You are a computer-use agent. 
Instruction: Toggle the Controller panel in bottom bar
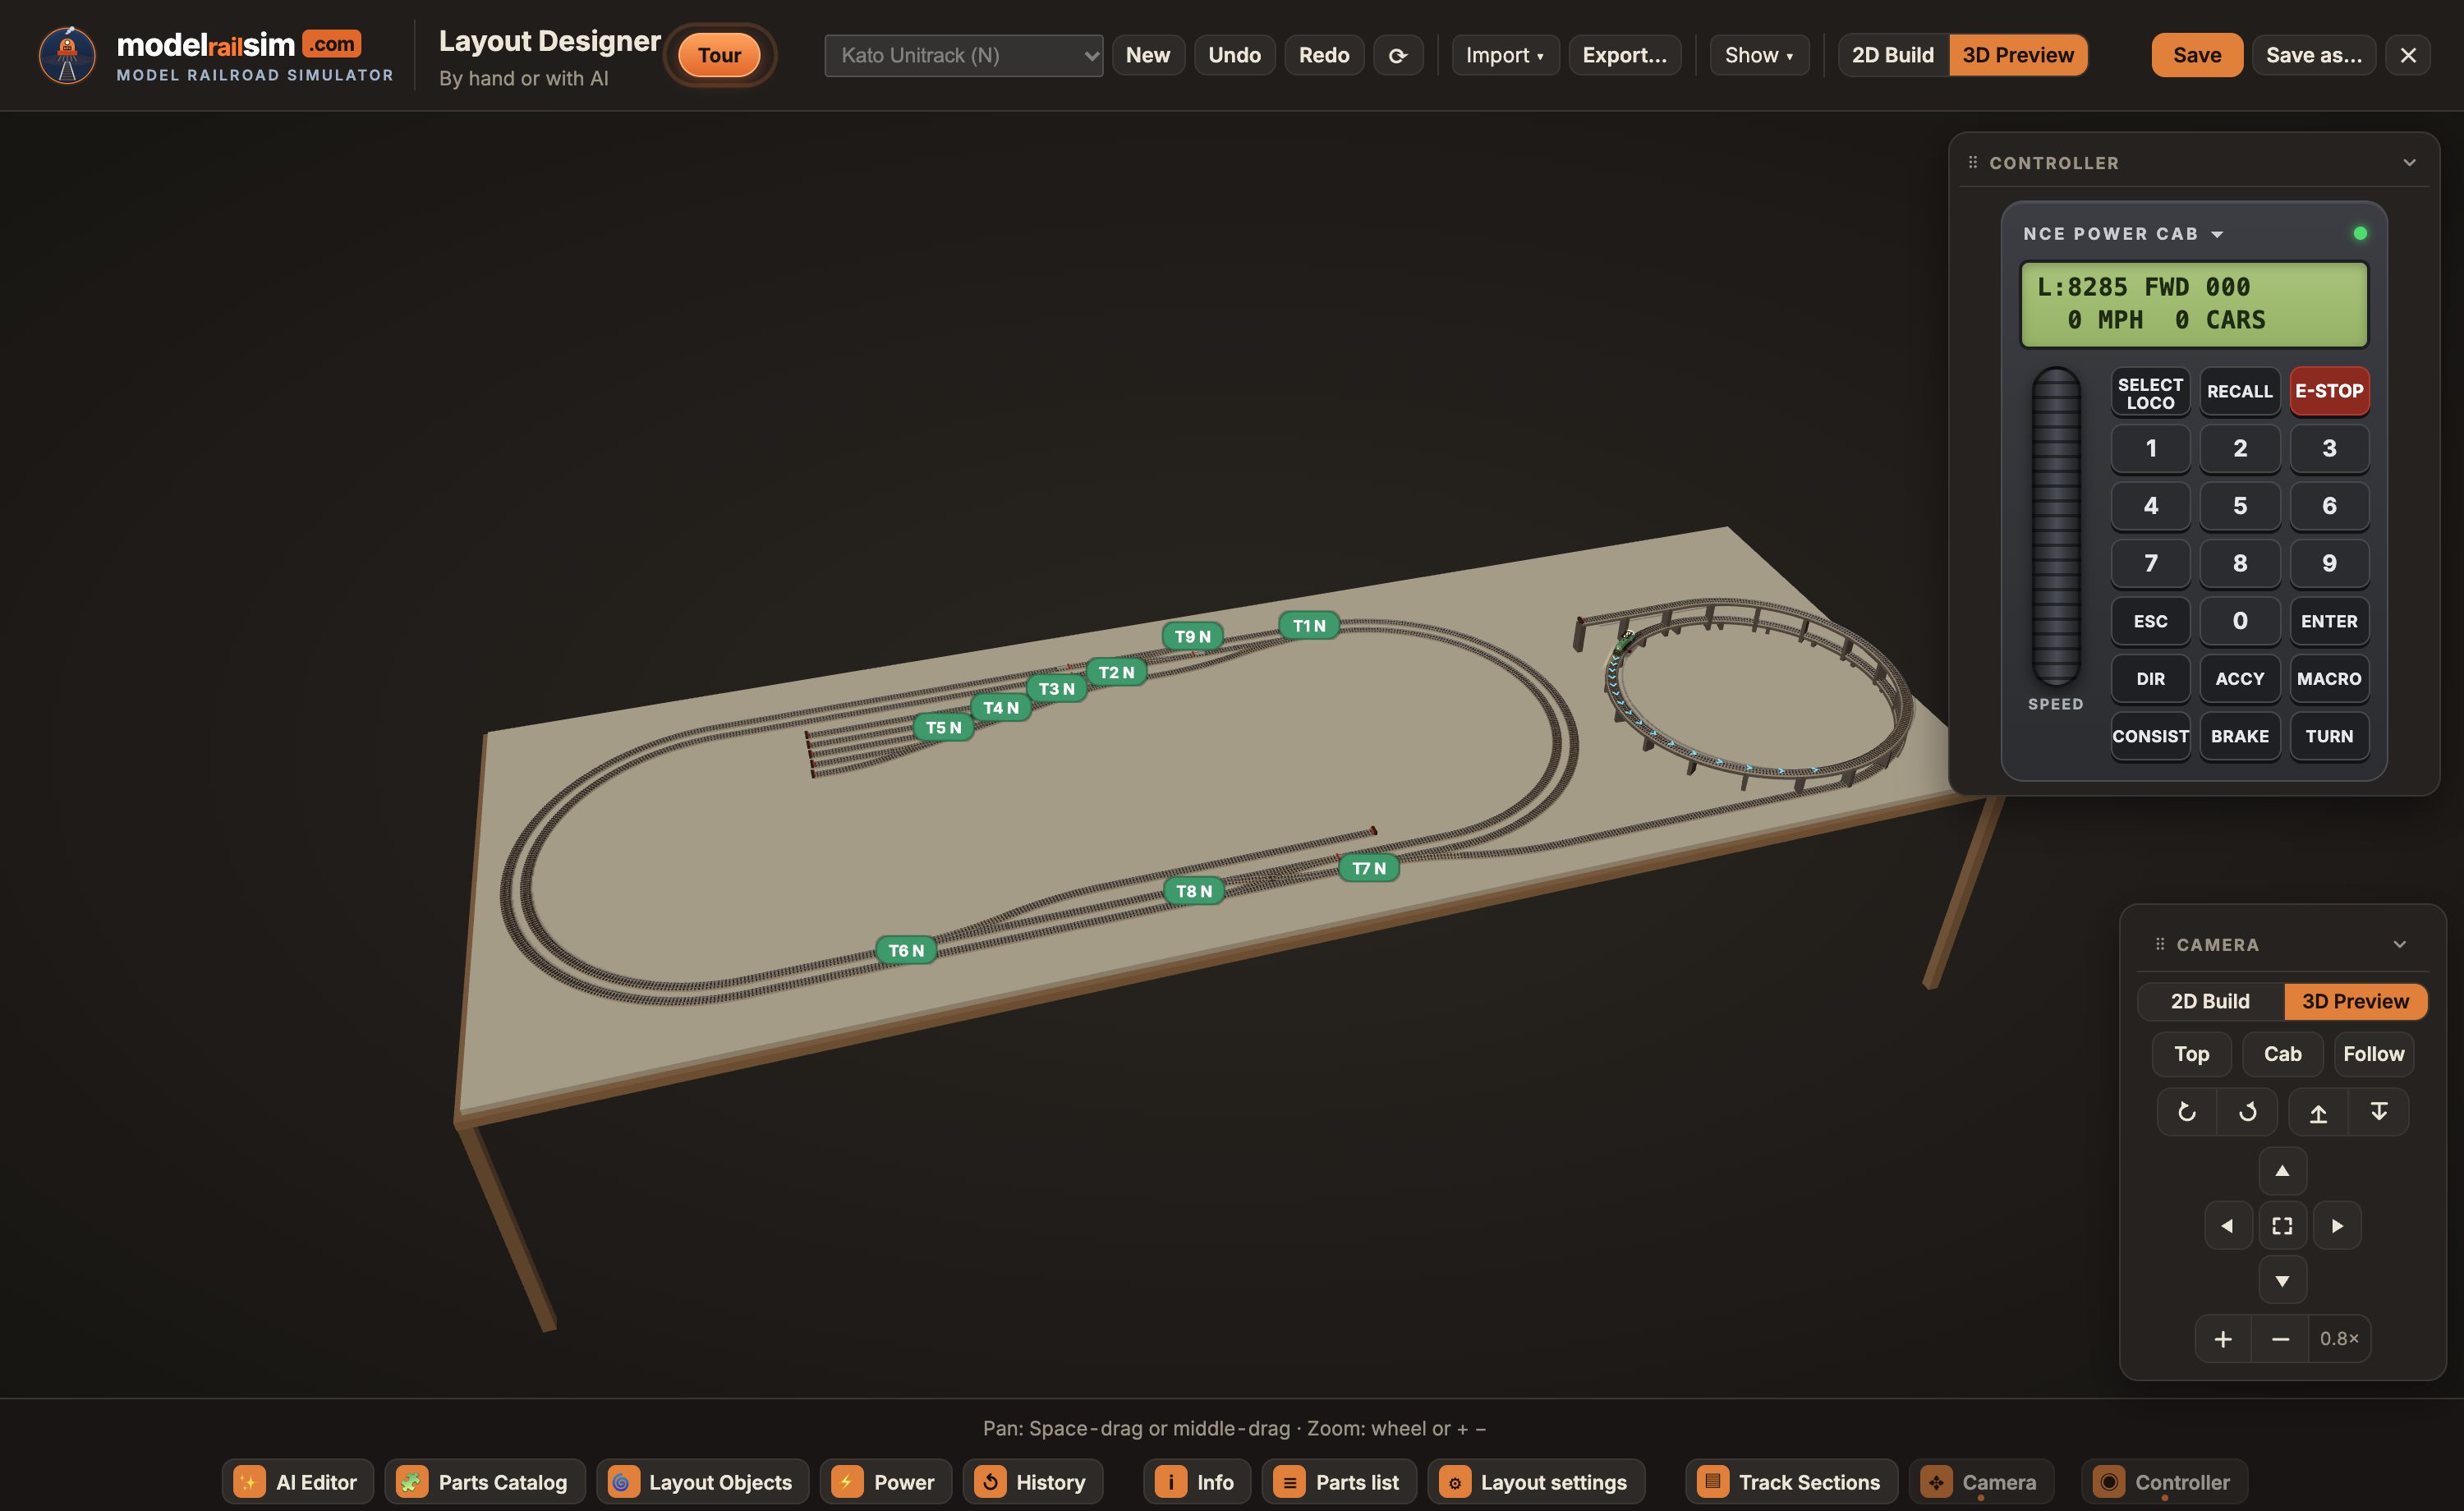click(x=2165, y=1482)
